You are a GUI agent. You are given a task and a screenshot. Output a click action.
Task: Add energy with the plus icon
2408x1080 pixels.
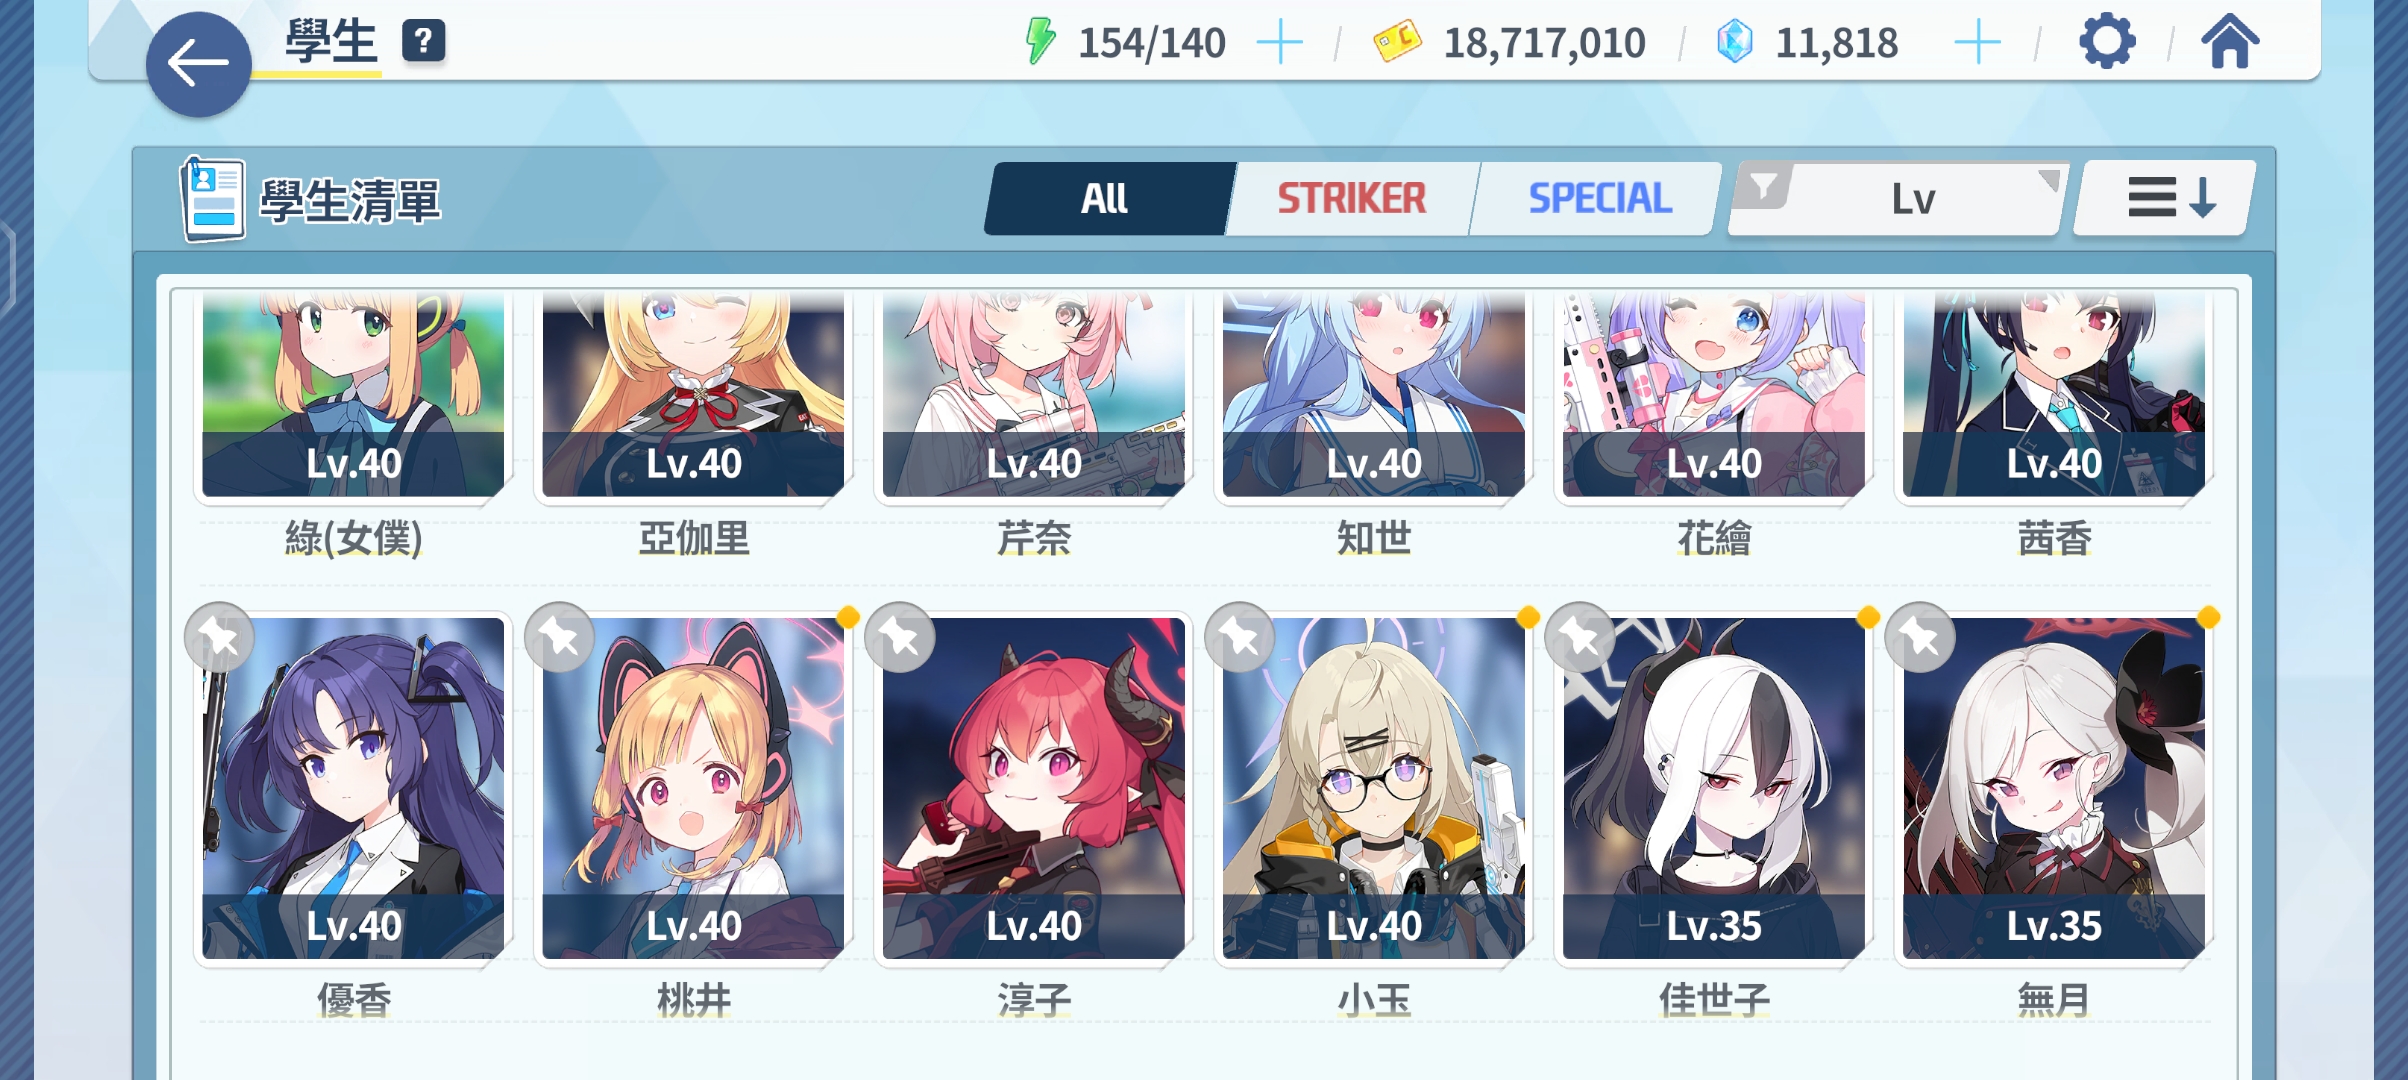[1279, 43]
